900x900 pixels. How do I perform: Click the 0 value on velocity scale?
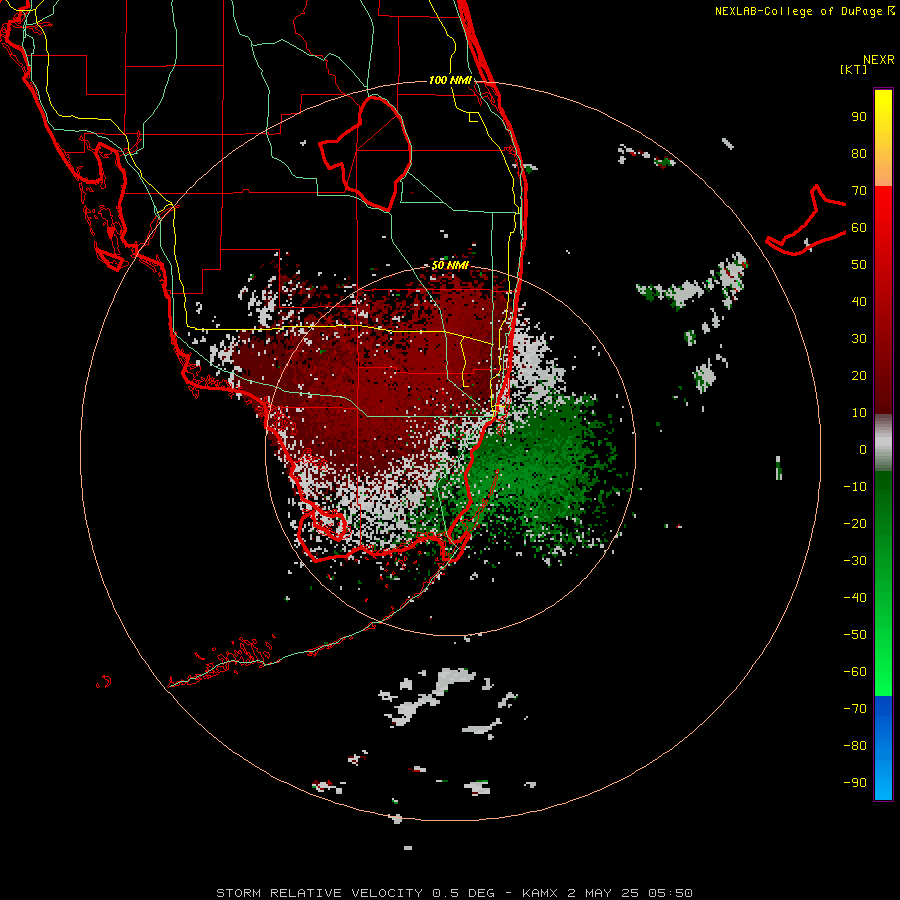tap(863, 450)
